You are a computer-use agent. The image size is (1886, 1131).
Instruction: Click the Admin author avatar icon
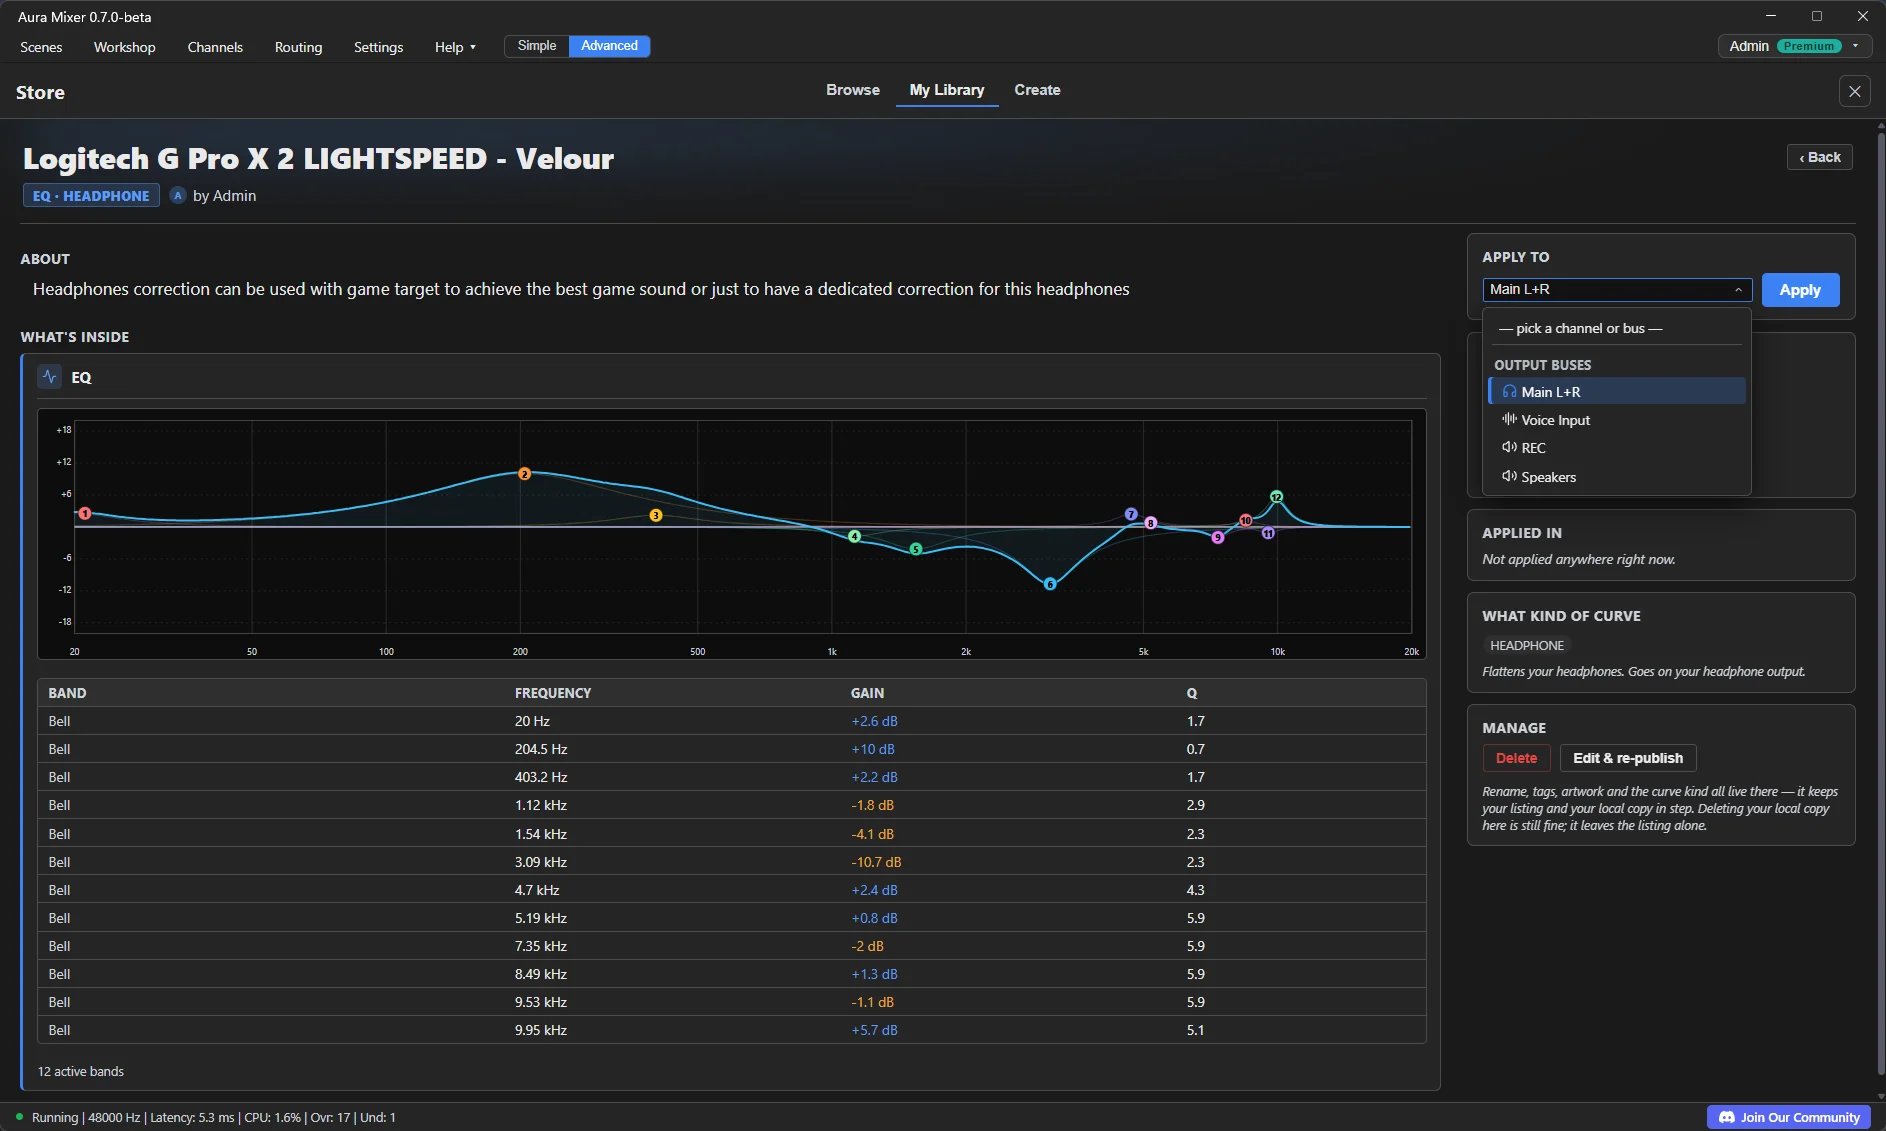tap(178, 196)
